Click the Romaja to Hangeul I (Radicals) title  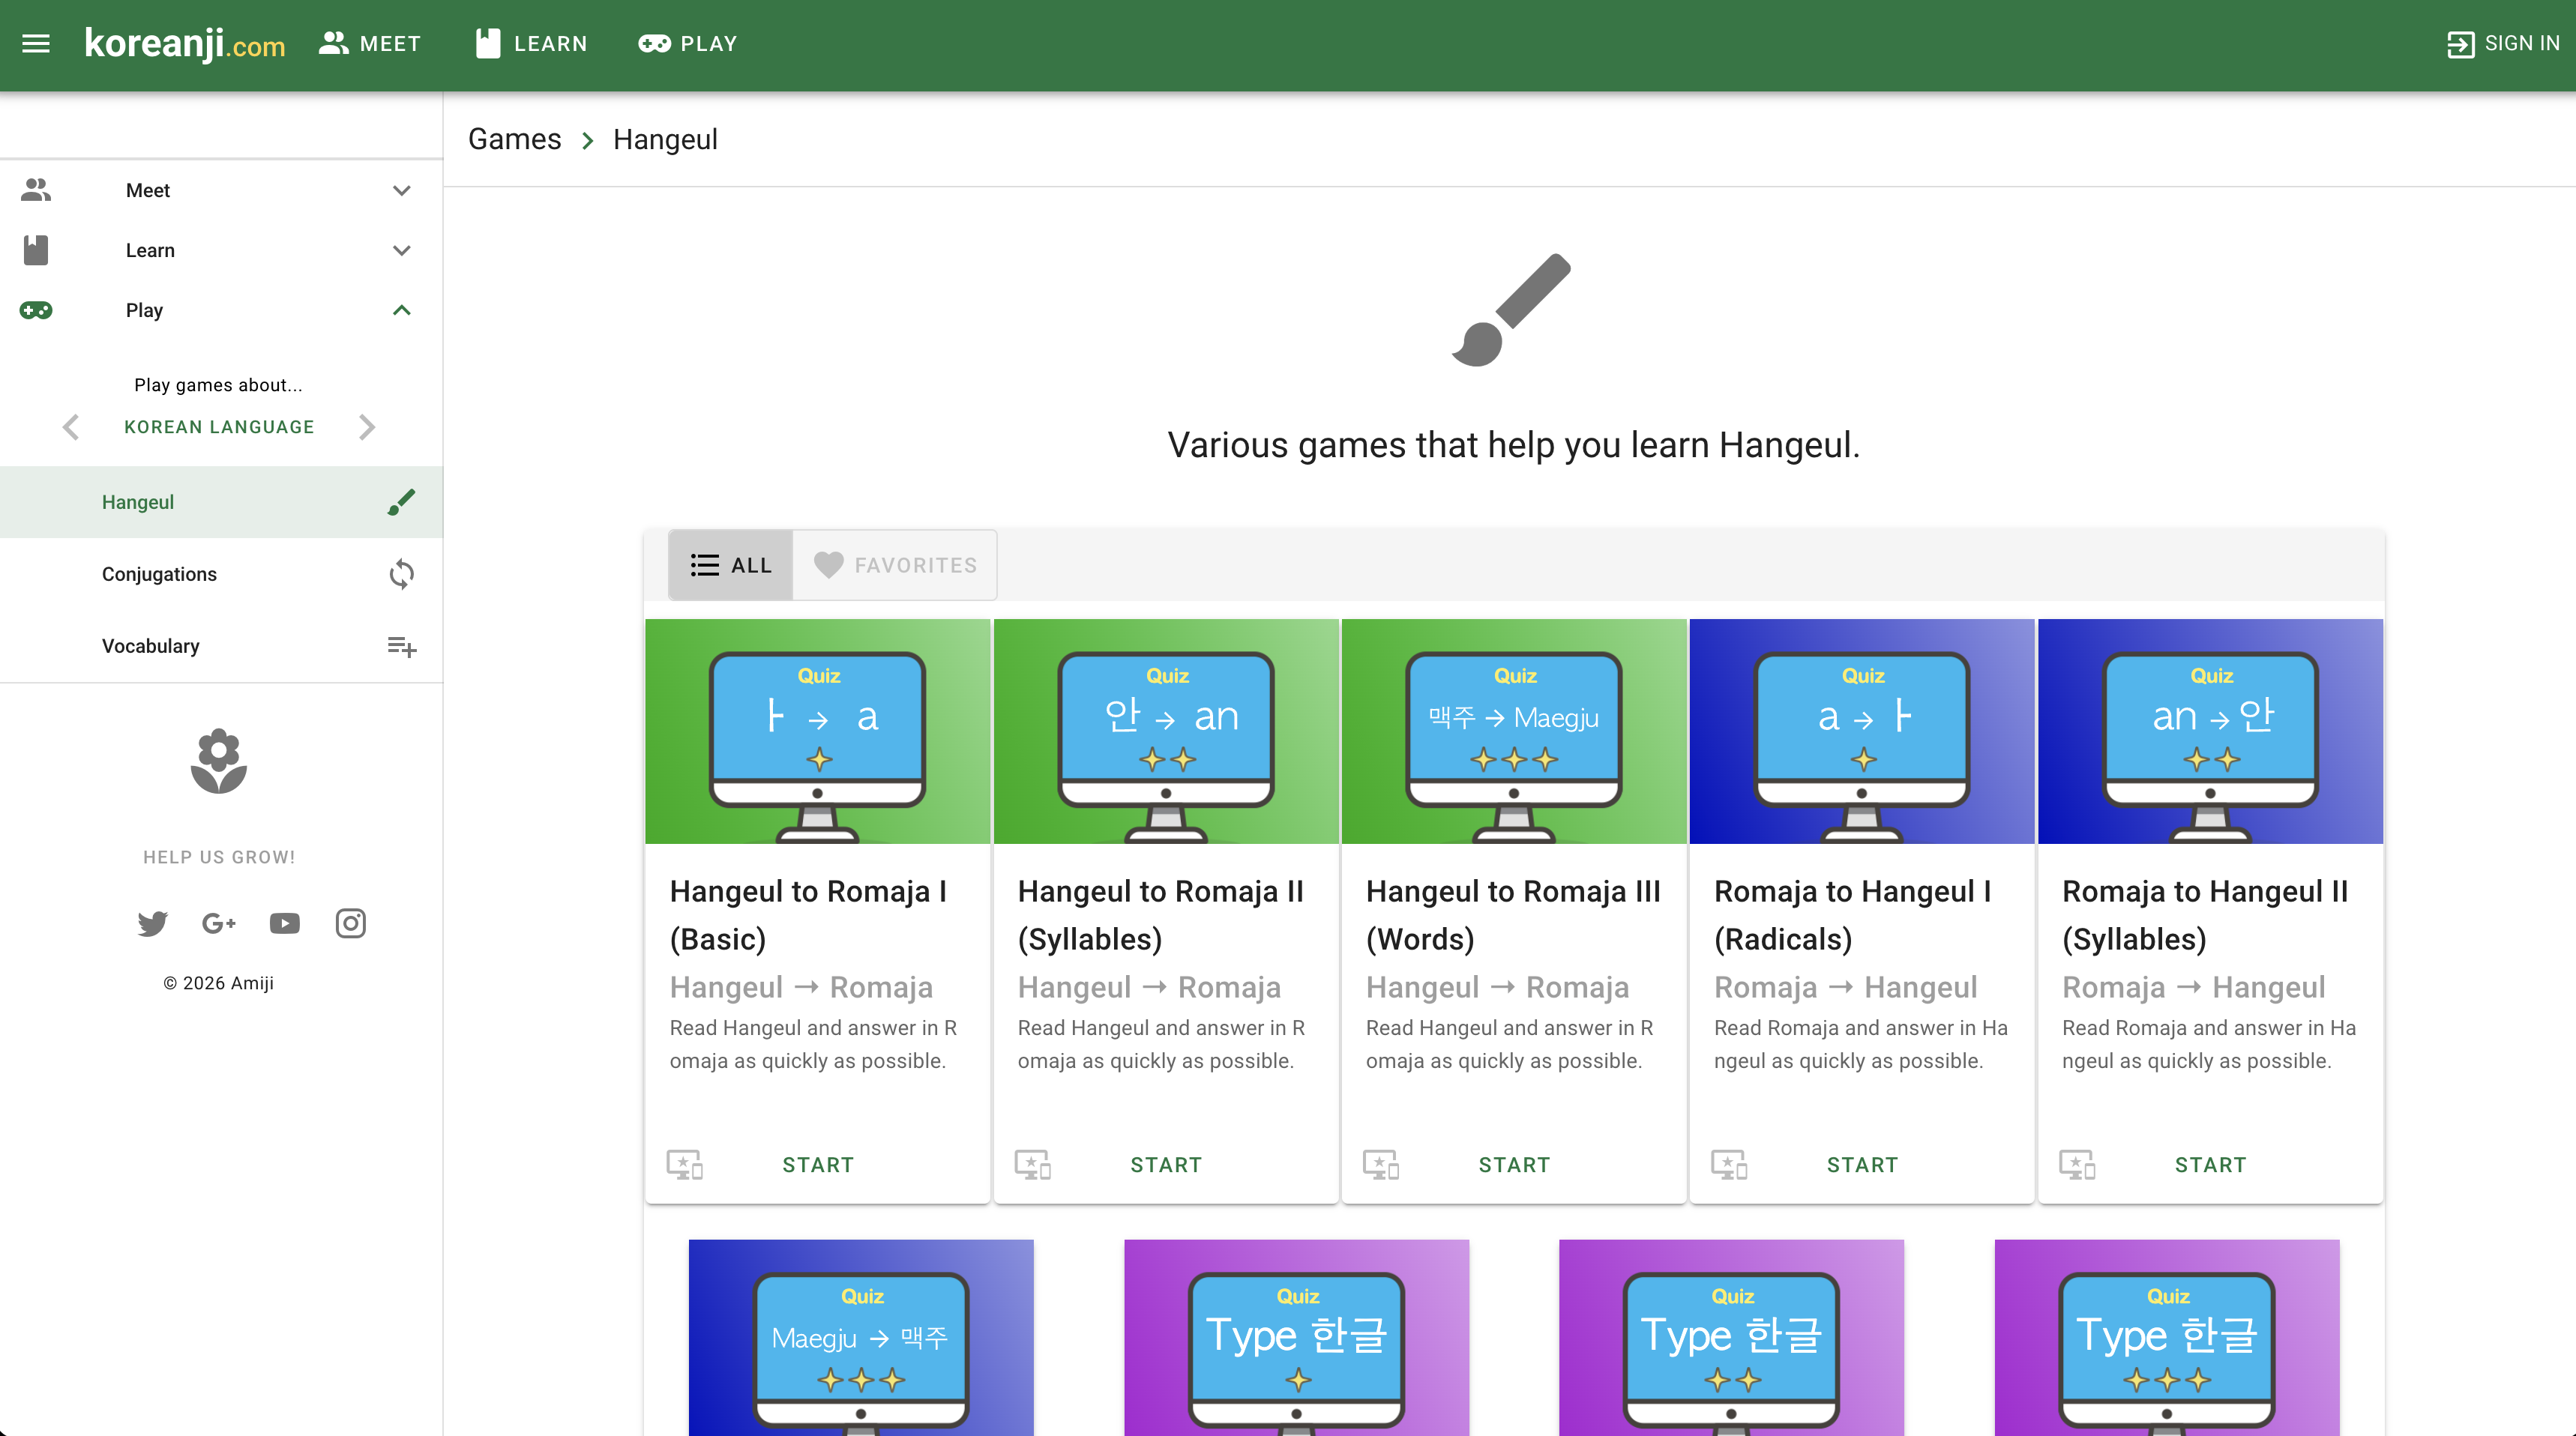[x=1852, y=915]
